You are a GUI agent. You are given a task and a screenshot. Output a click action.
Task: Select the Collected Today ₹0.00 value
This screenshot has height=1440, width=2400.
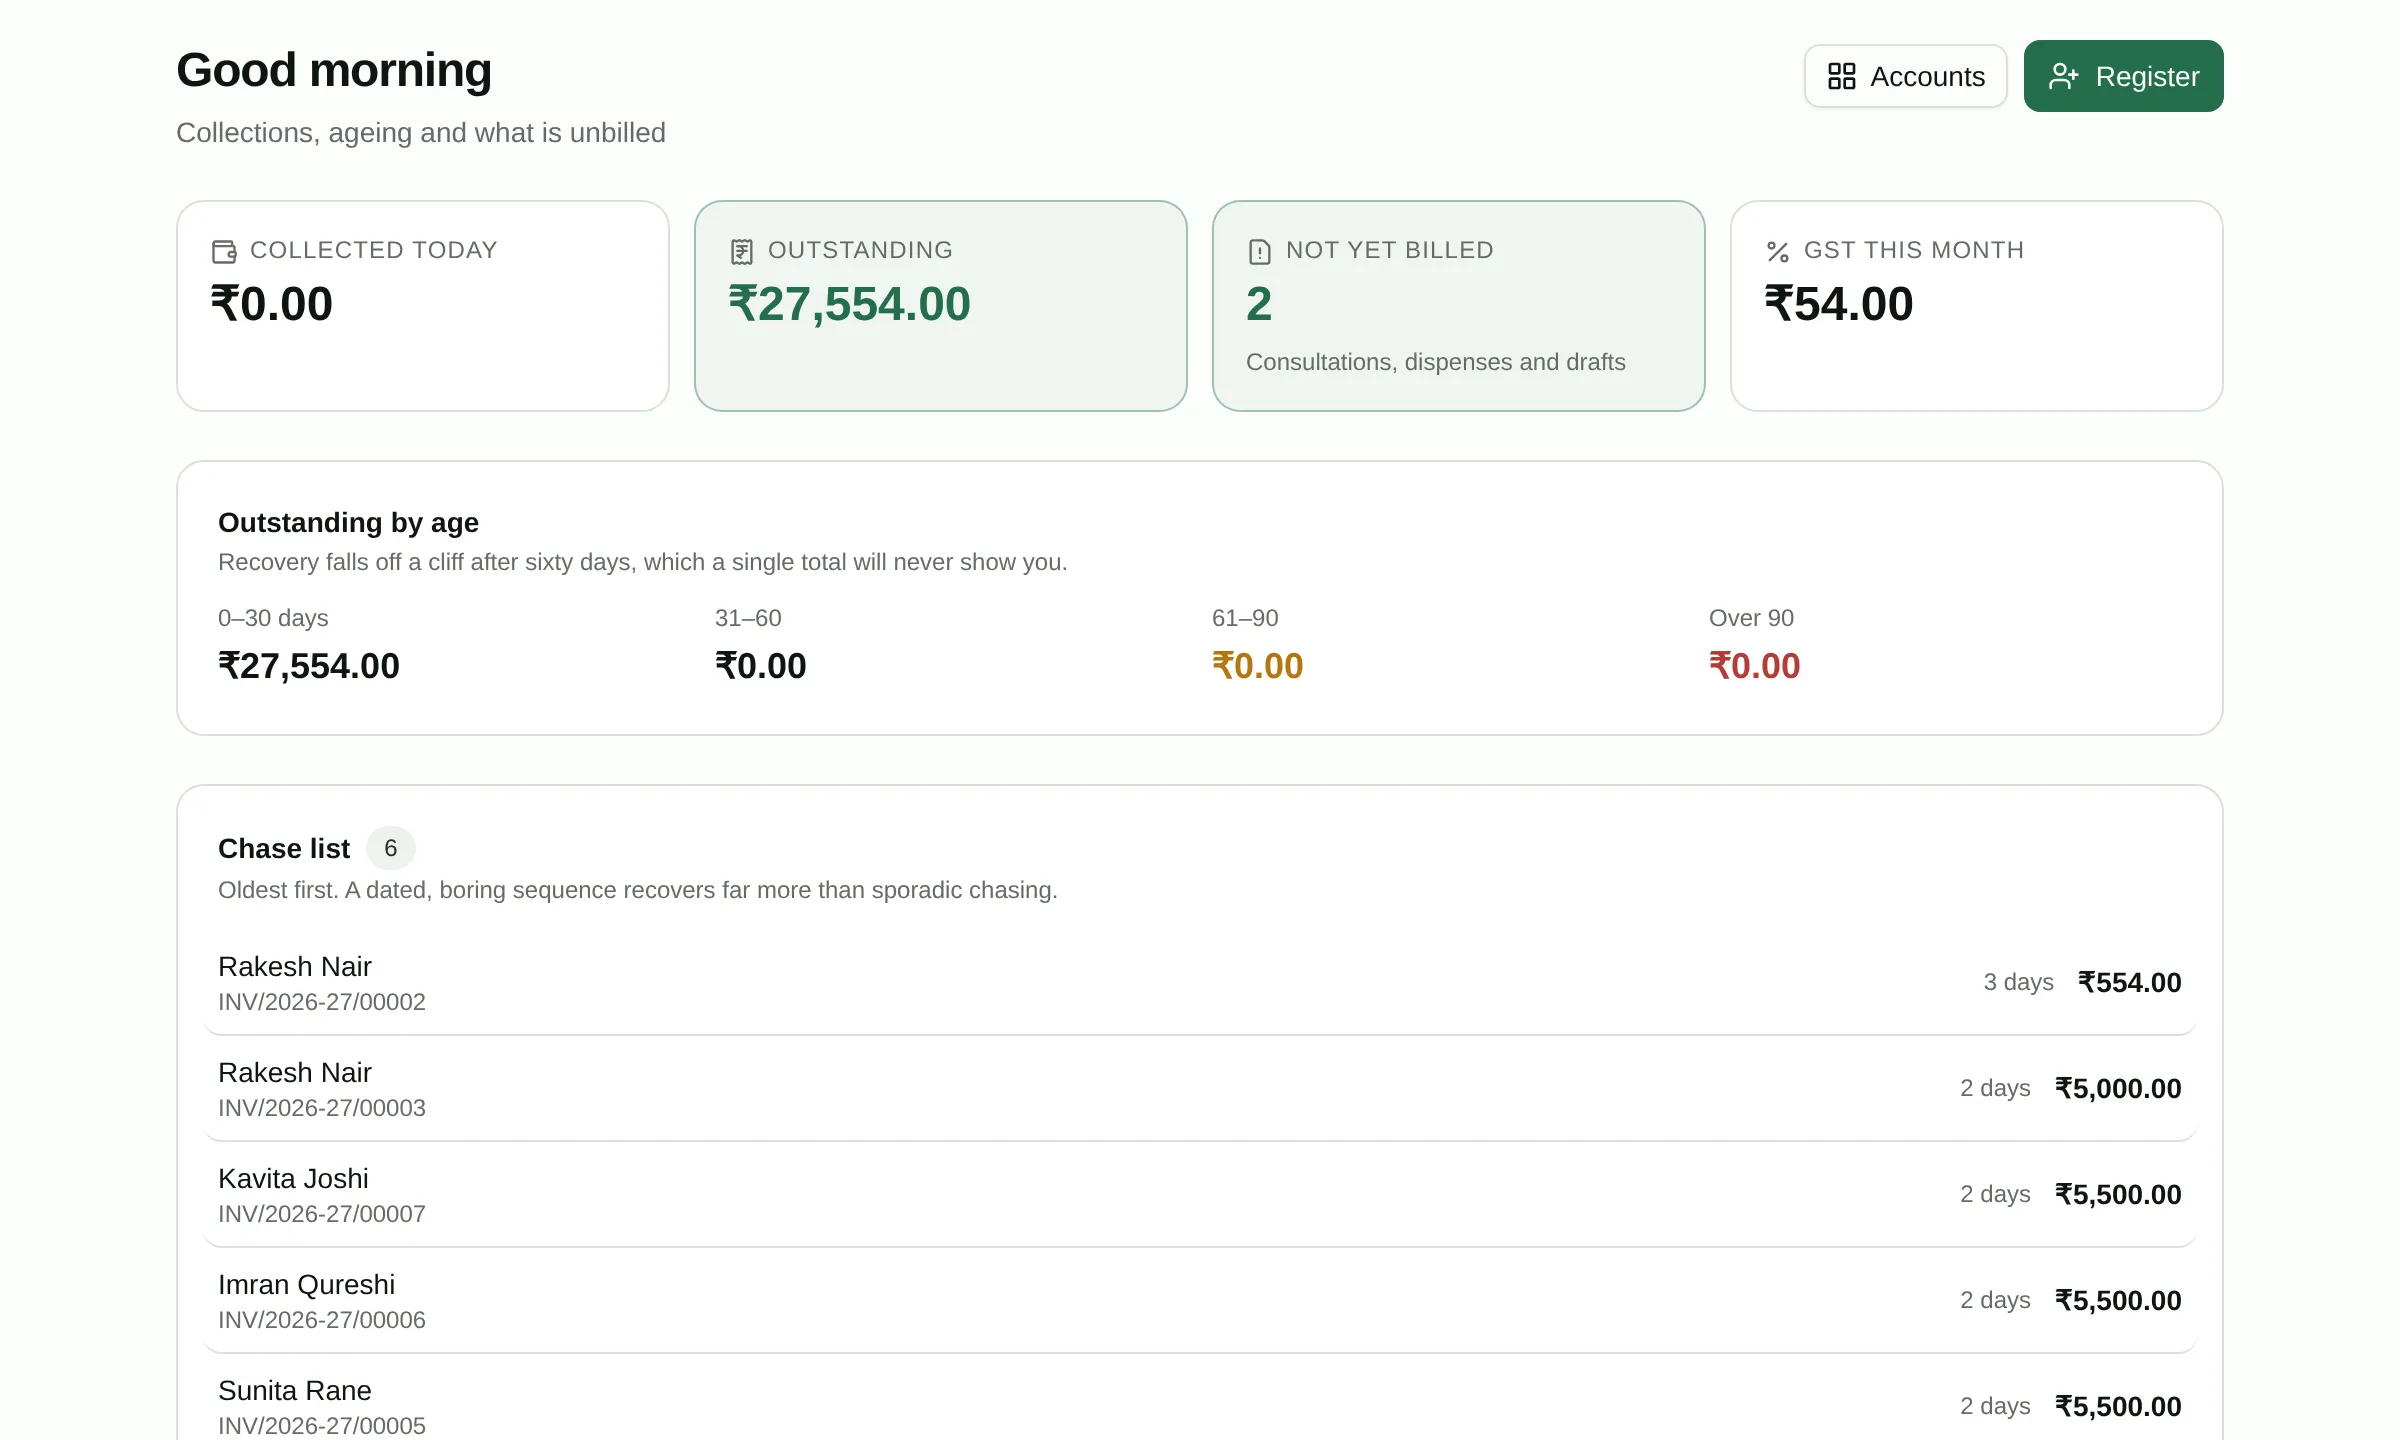coord(271,304)
